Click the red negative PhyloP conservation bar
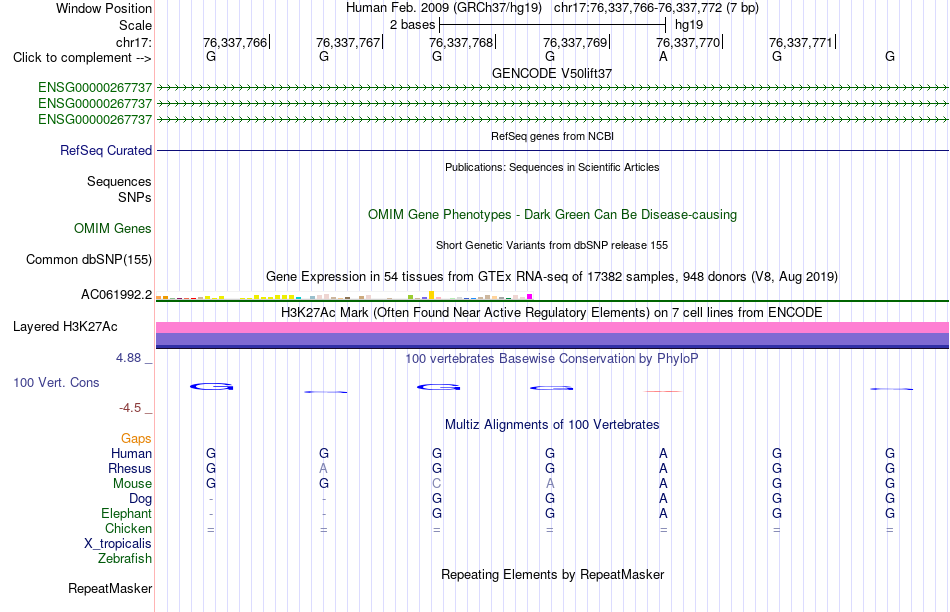The image size is (950, 612). click(662, 391)
